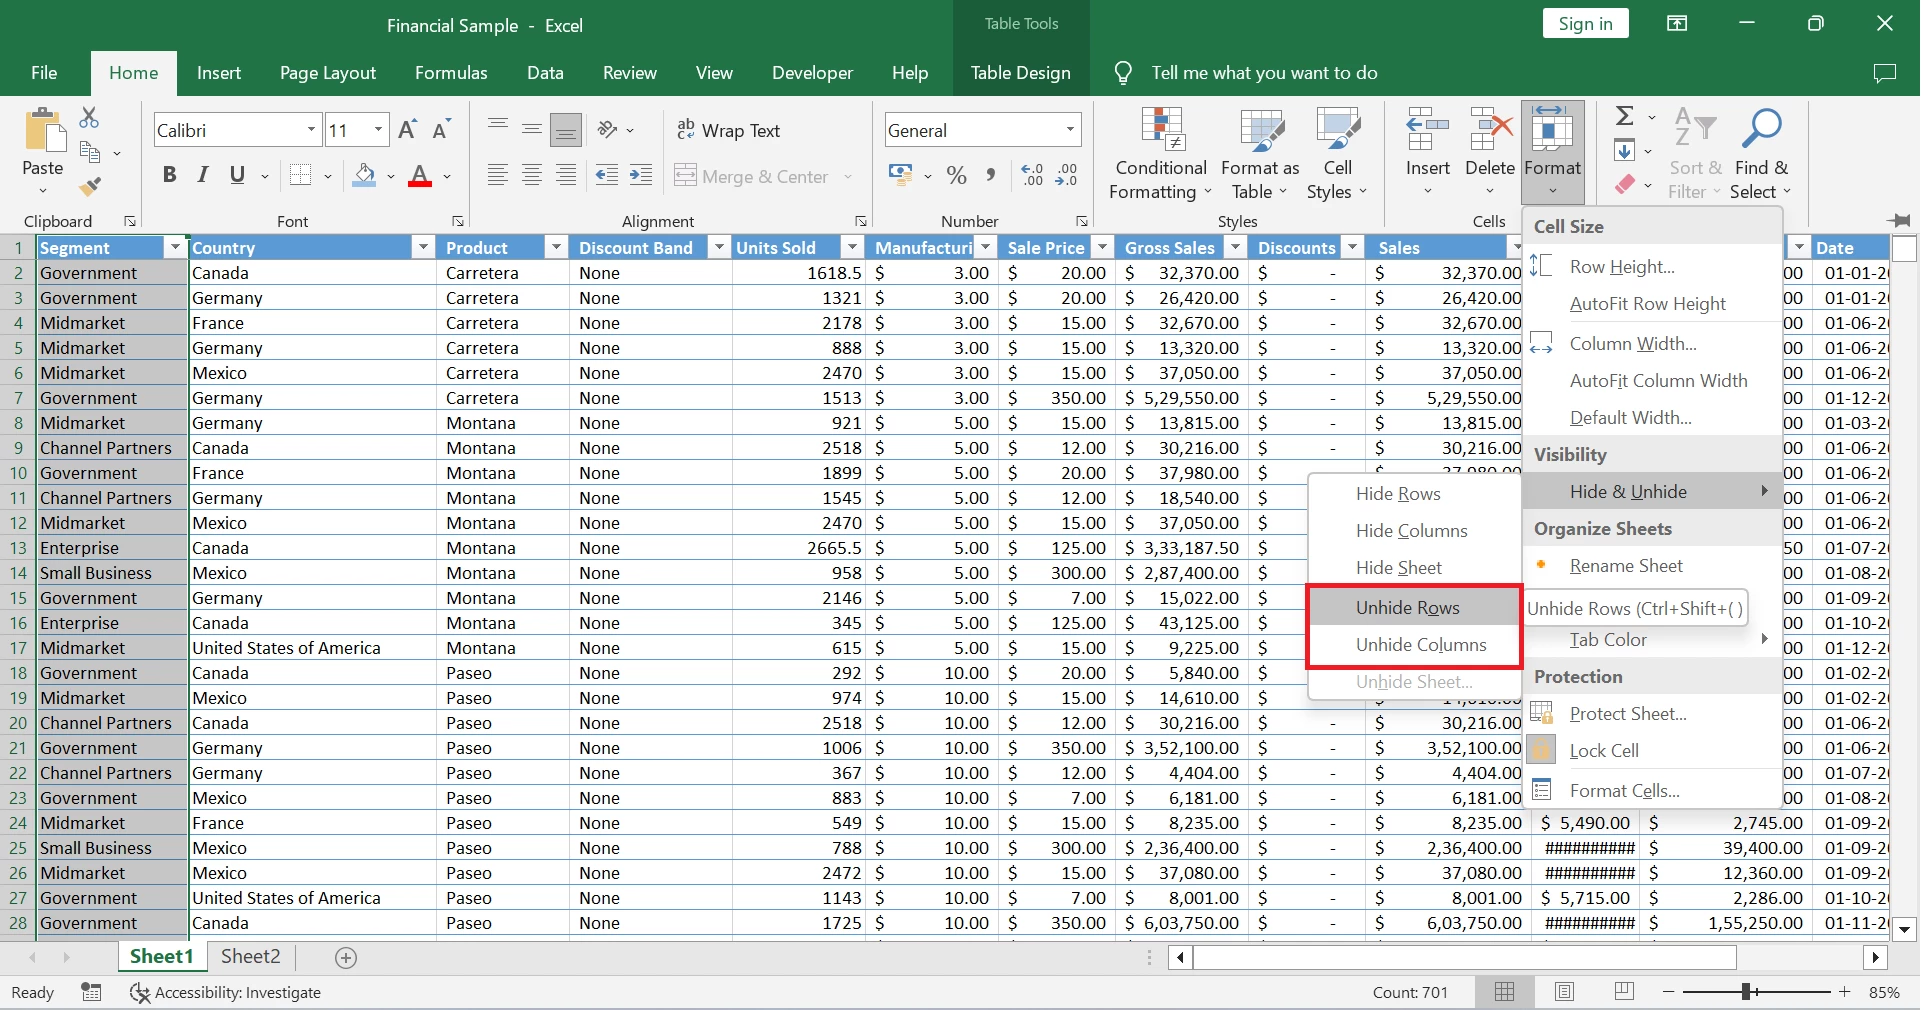Image resolution: width=1924 pixels, height=1010 pixels.
Task: Click the font color red A swatch
Action: pos(420,176)
